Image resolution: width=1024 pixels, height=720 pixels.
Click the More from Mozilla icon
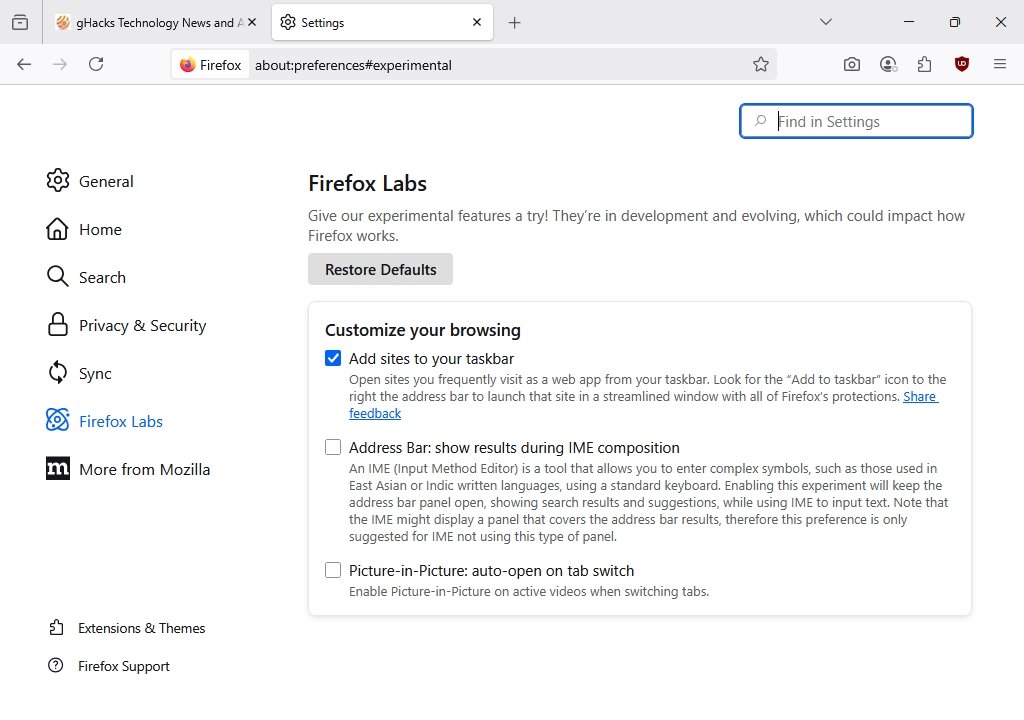[x=57, y=469]
